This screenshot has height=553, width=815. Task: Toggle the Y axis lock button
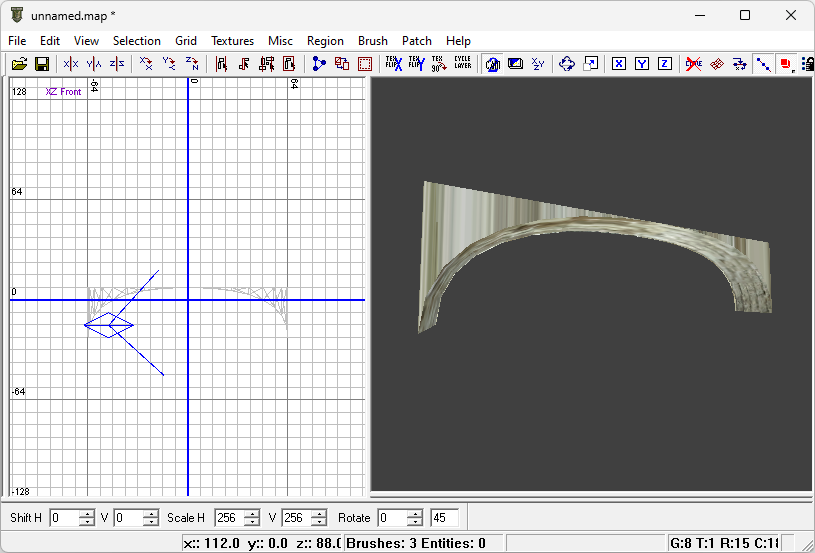[x=641, y=64]
